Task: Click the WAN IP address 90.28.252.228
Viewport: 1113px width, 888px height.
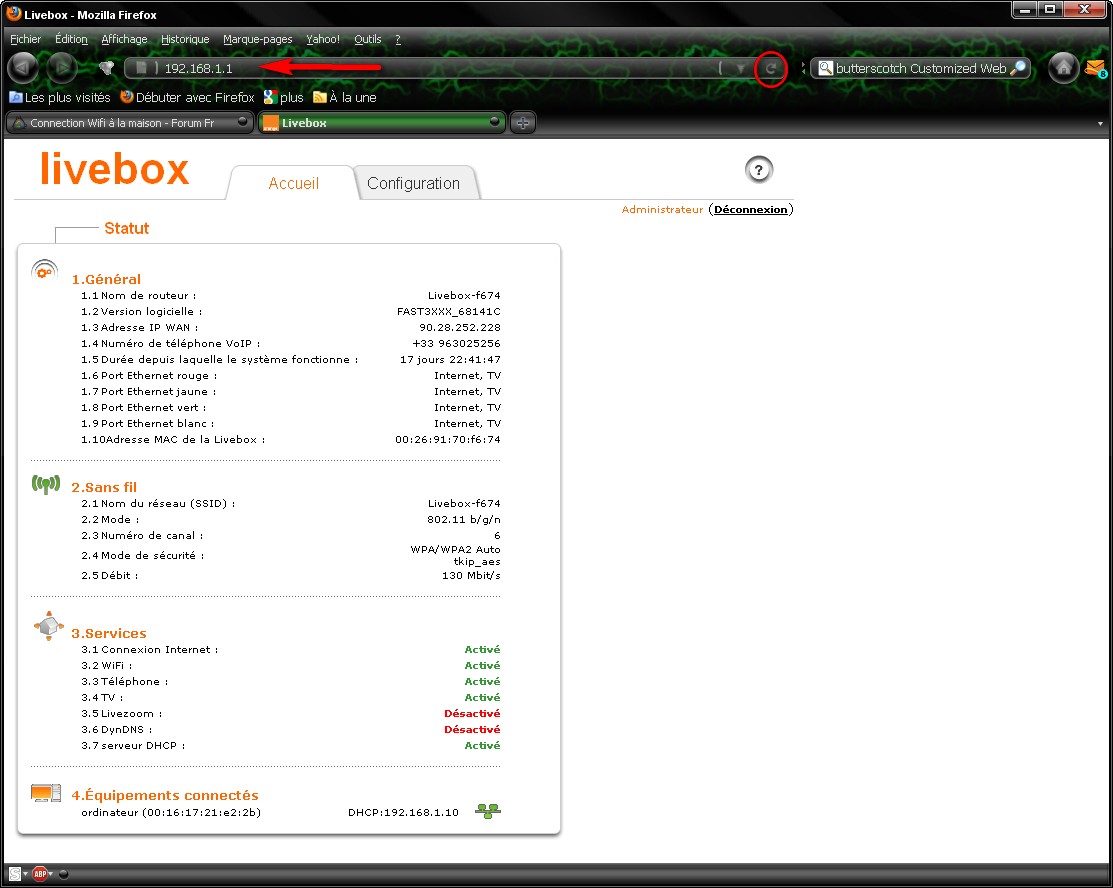Action: tap(460, 327)
